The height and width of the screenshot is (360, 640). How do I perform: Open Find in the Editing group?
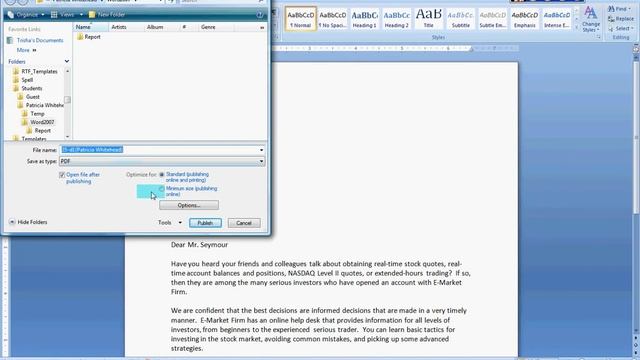619,9
